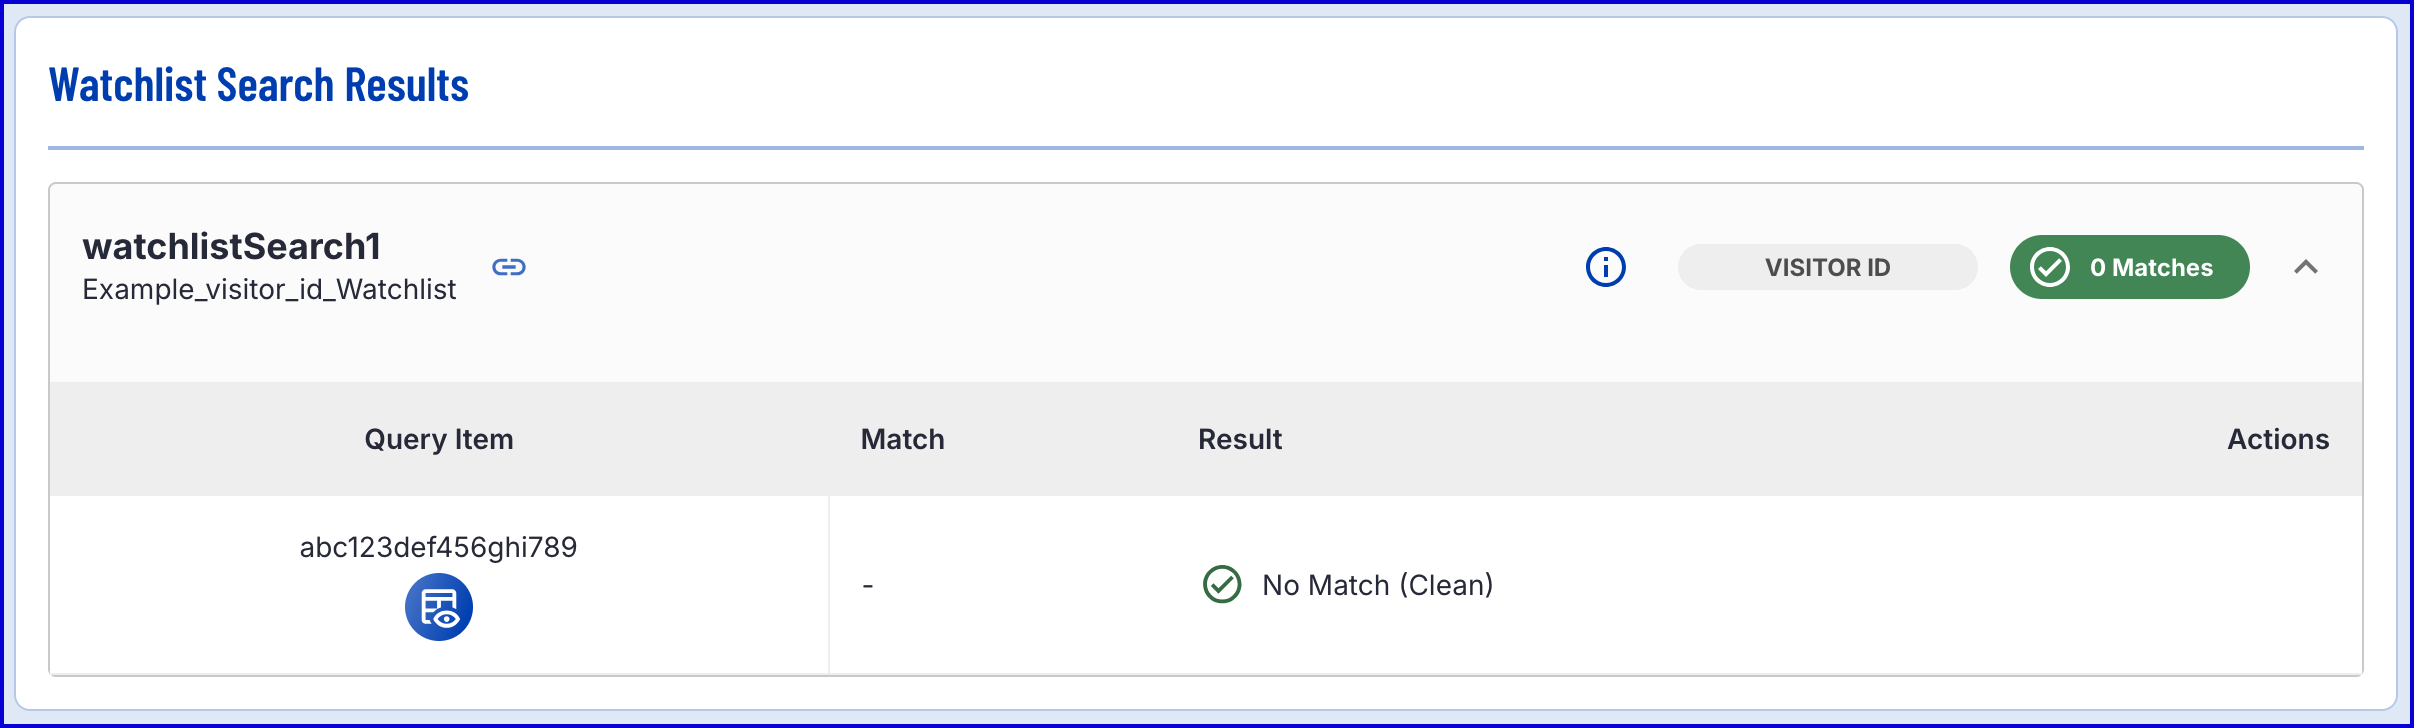Click the Watchlist Search Results heading
The width and height of the screenshot is (2414, 728).
[259, 85]
